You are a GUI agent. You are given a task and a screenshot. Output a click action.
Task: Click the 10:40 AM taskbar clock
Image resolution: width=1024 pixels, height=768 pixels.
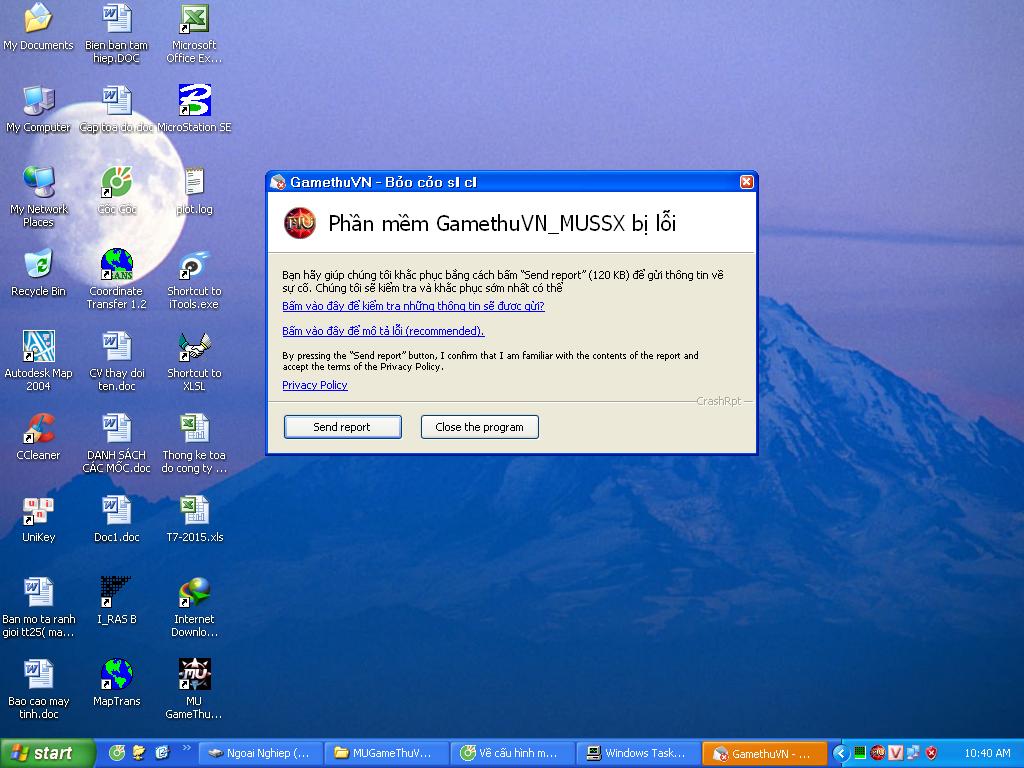tap(987, 754)
